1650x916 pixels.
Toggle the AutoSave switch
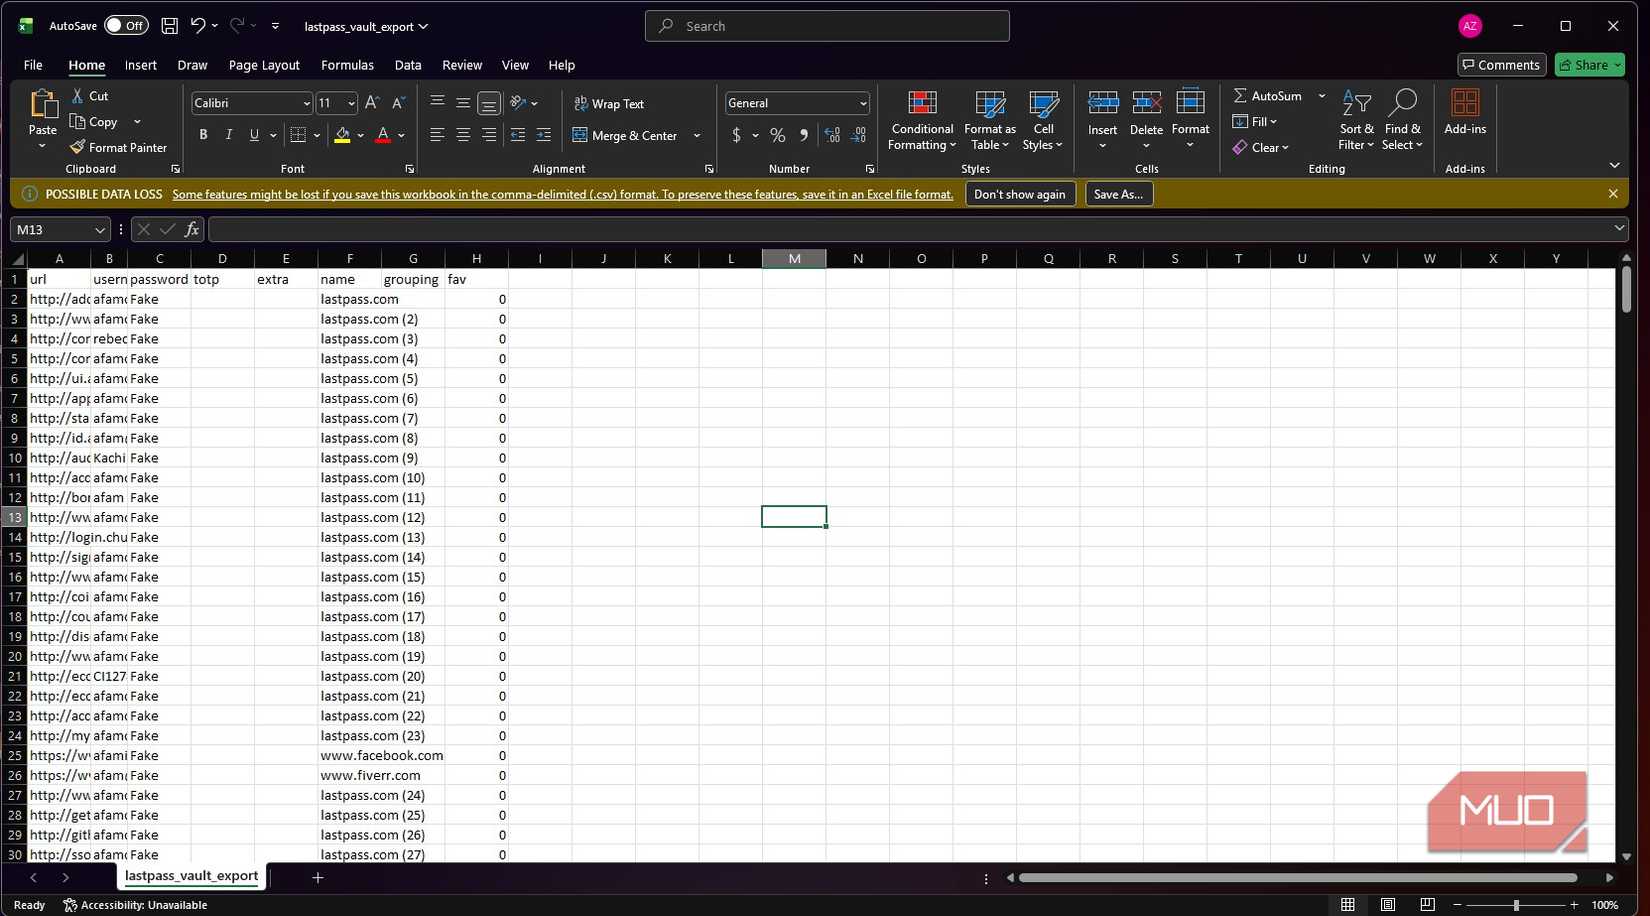point(126,26)
